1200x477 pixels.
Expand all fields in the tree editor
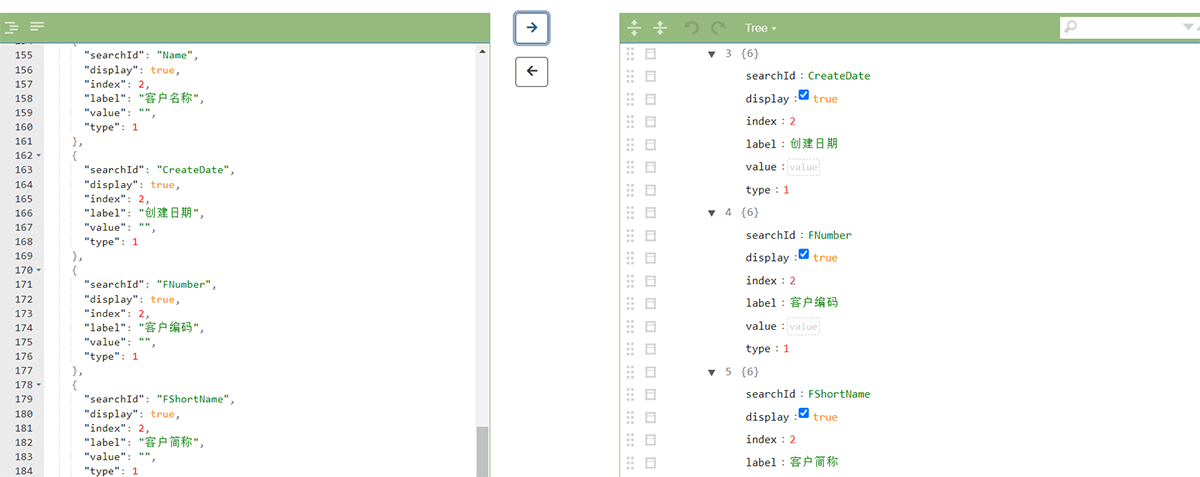tap(633, 28)
